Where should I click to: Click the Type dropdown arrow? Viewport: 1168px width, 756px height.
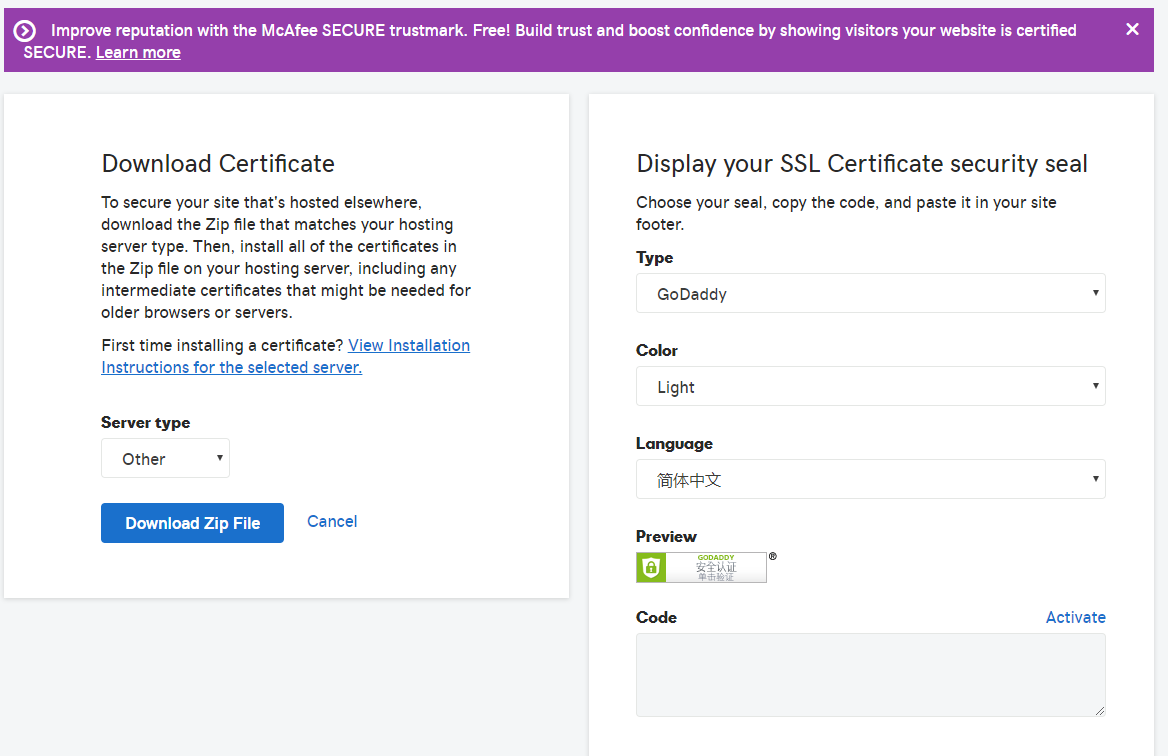[1094, 292]
